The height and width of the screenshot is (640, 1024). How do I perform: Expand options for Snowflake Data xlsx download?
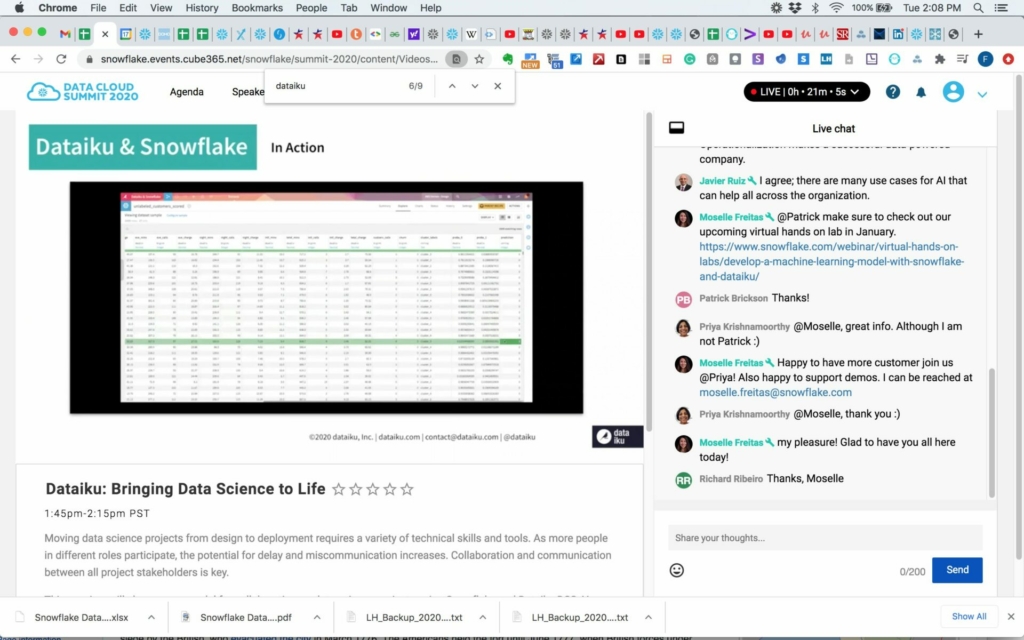pyautogui.click(x=151, y=617)
